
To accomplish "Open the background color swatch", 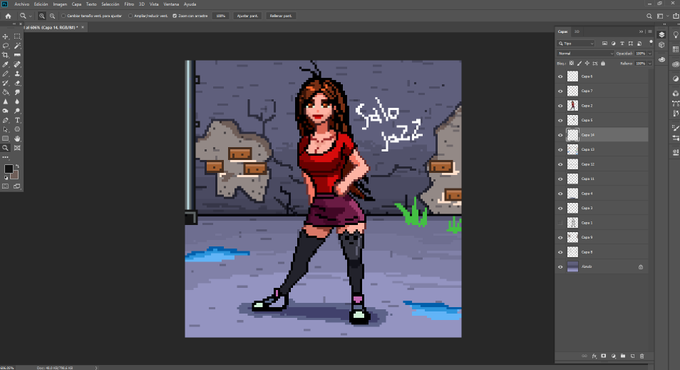I will pyautogui.click(x=14, y=175).
